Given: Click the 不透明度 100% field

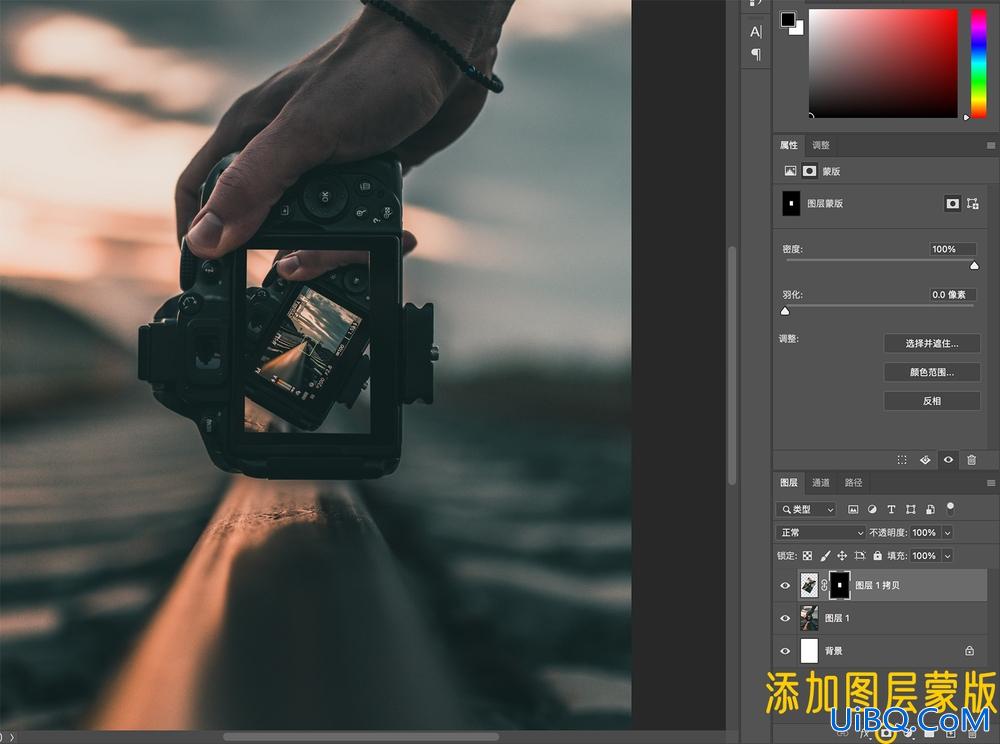Looking at the screenshot, I should pos(924,532).
